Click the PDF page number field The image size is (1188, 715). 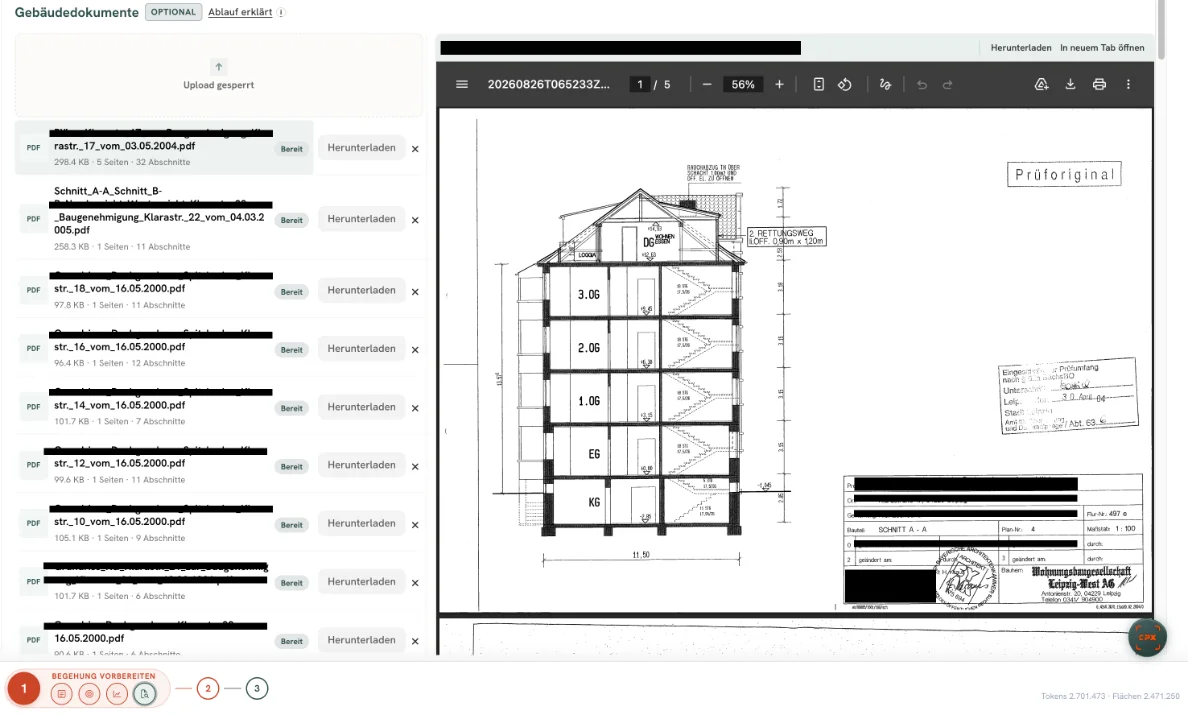point(639,84)
